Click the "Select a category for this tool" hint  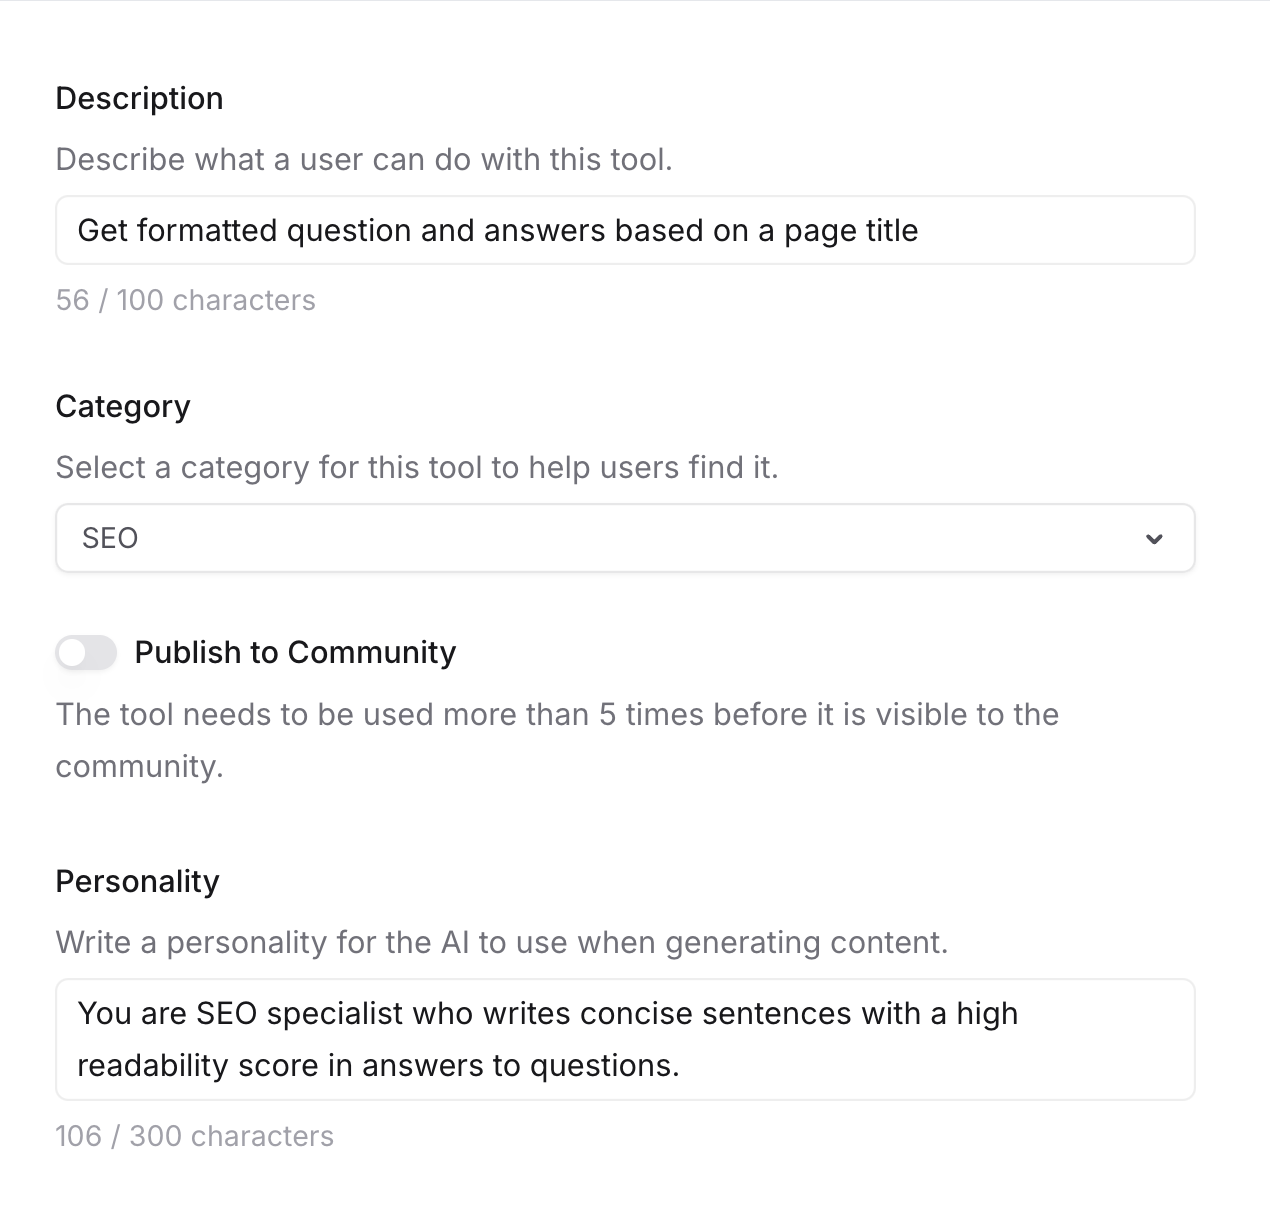416,468
